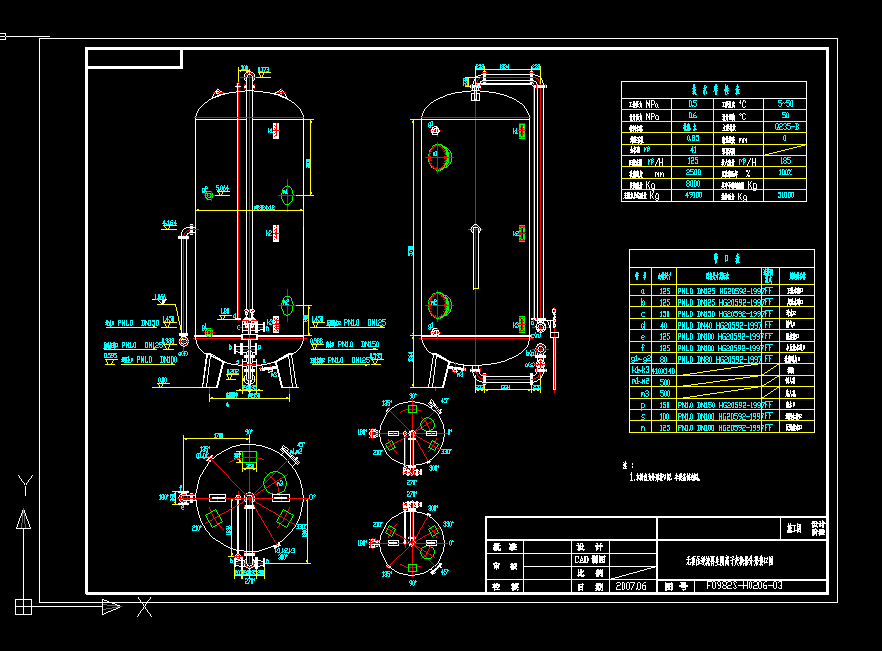This screenshot has width=882, height=651.
Task: Select the size value 40 in nozzle row d
Action: (664, 325)
